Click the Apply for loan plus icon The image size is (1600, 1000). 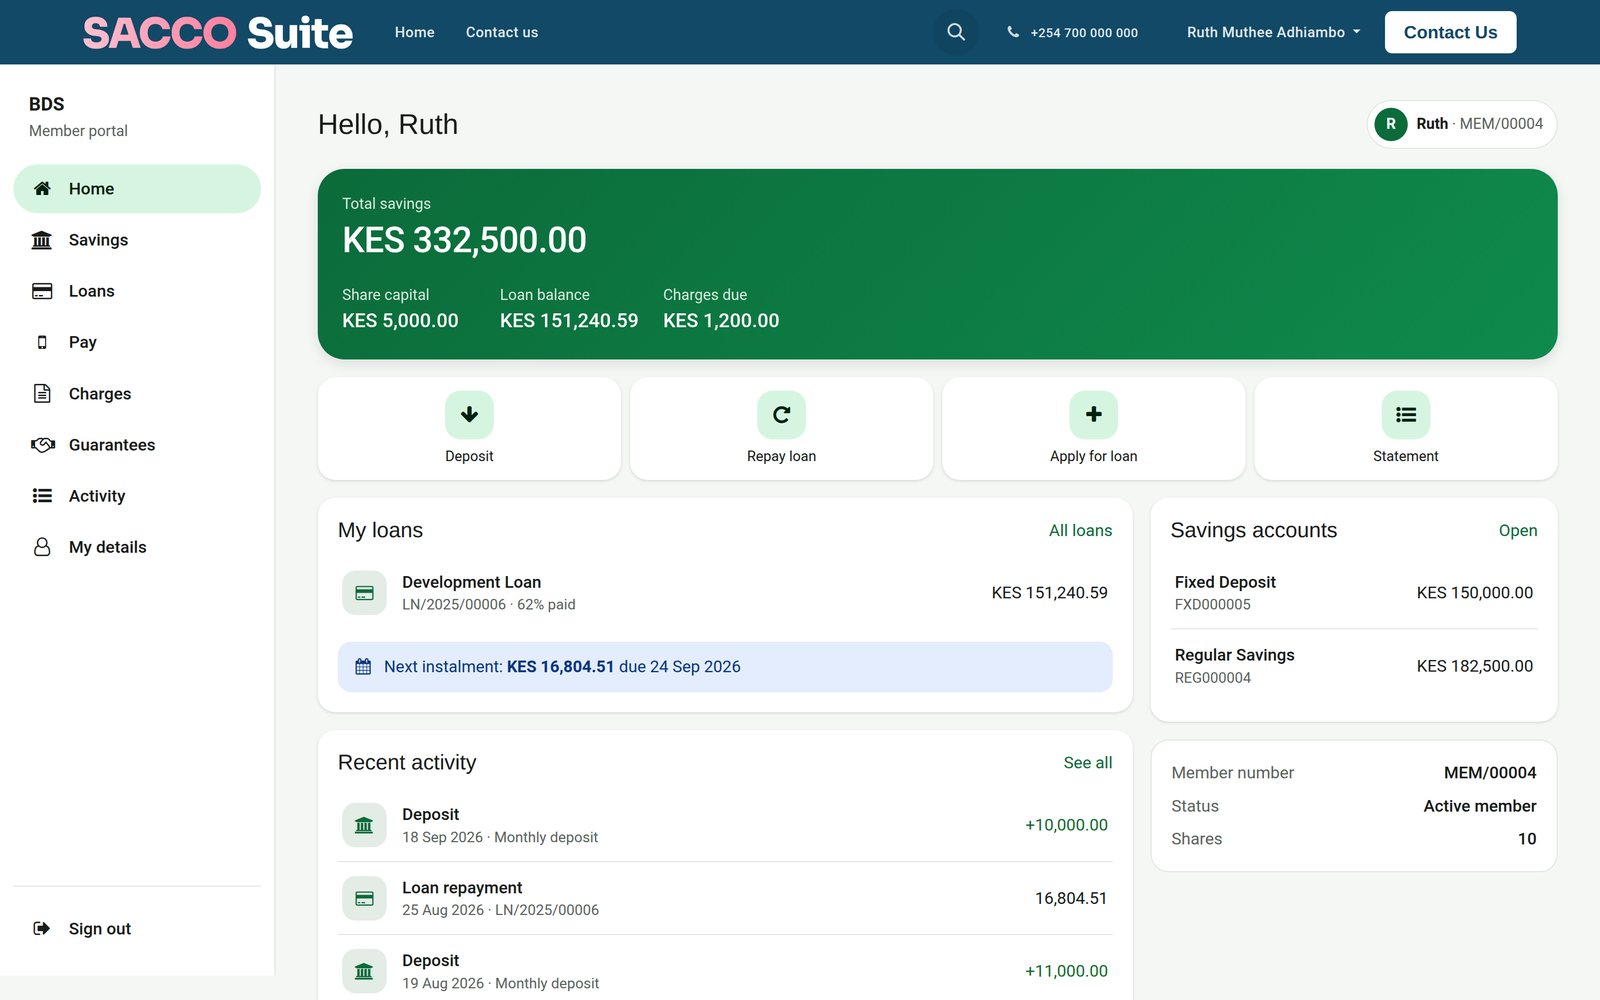coord(1093,415)
